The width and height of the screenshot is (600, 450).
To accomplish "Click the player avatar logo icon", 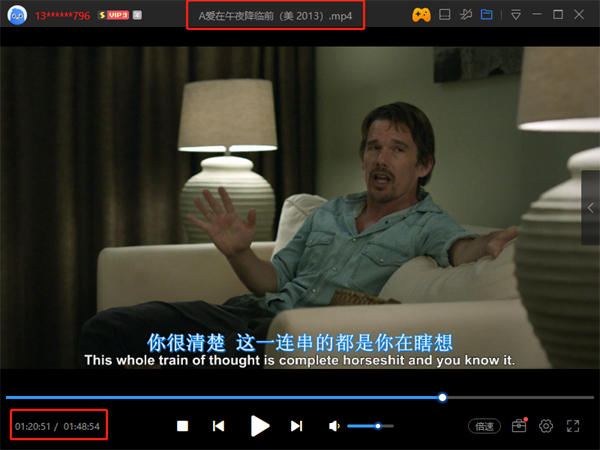I will pyautogui.click(x=17, y=15).
